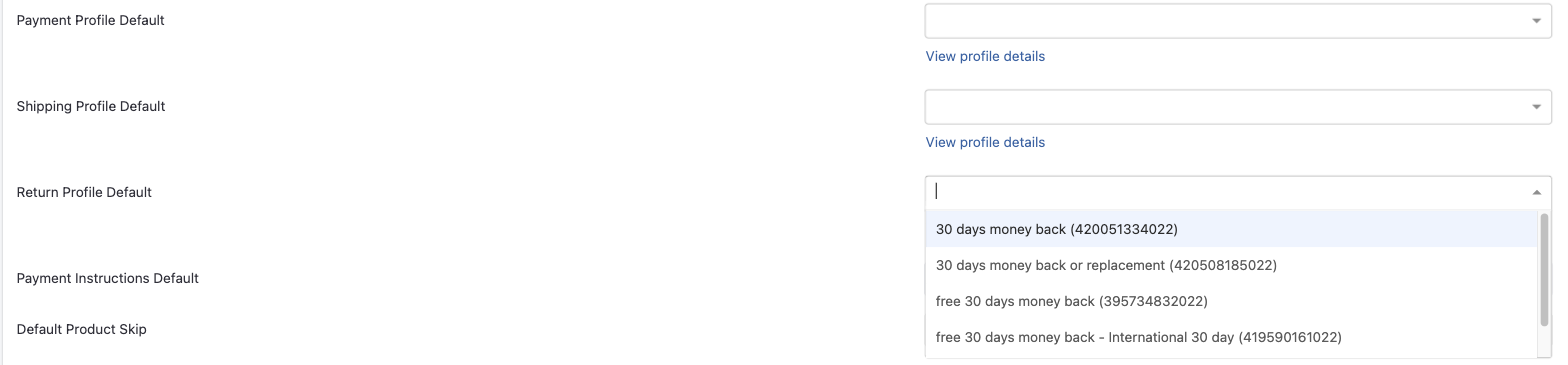1568x365 pixels.
Task: Focus the Shipping Profile Default select box
Action: click(x=1238, y=107)
